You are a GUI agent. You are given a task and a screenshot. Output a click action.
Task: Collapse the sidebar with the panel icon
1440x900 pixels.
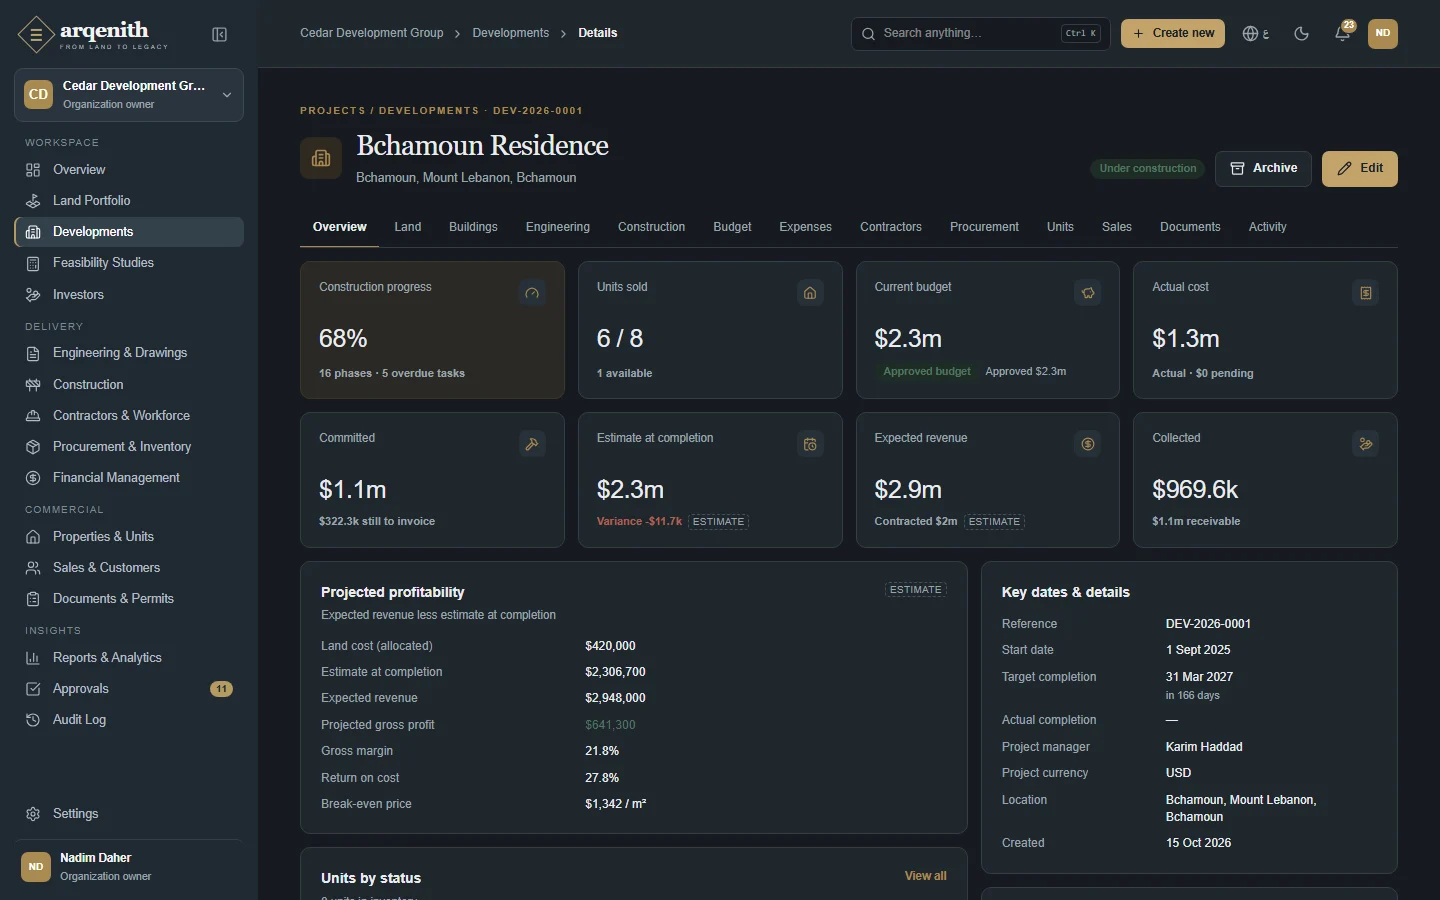[220, 35]
